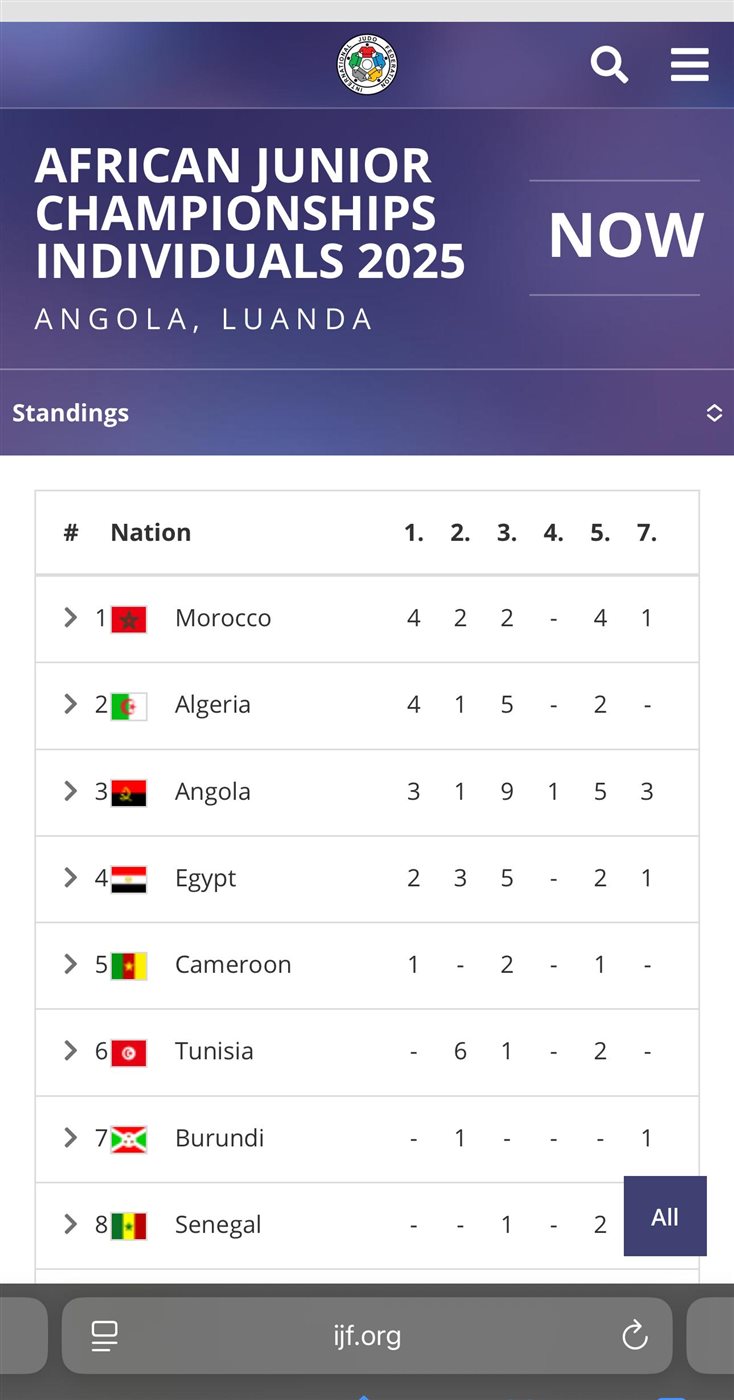
Task: Click the Burundi flag icon
Action: coord(129,1138)
